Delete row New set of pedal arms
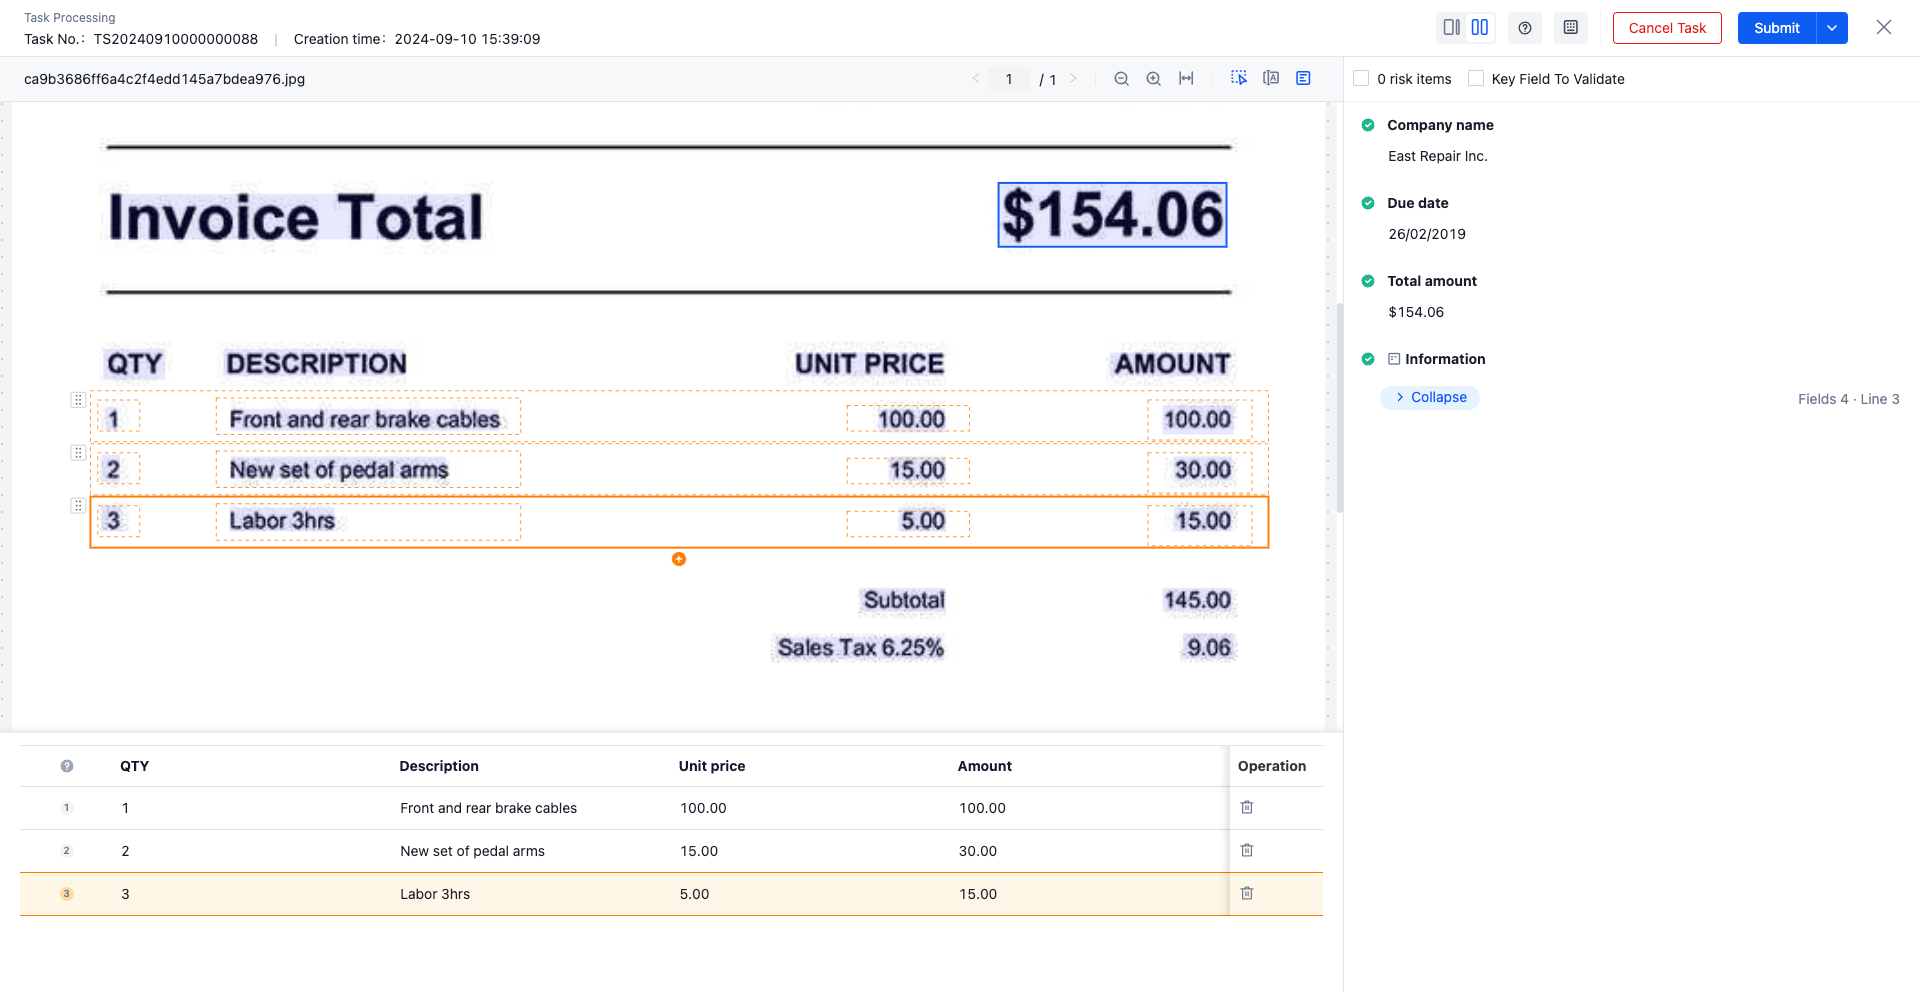Viewport: 1920px width, 992px height. point(1247,850)
